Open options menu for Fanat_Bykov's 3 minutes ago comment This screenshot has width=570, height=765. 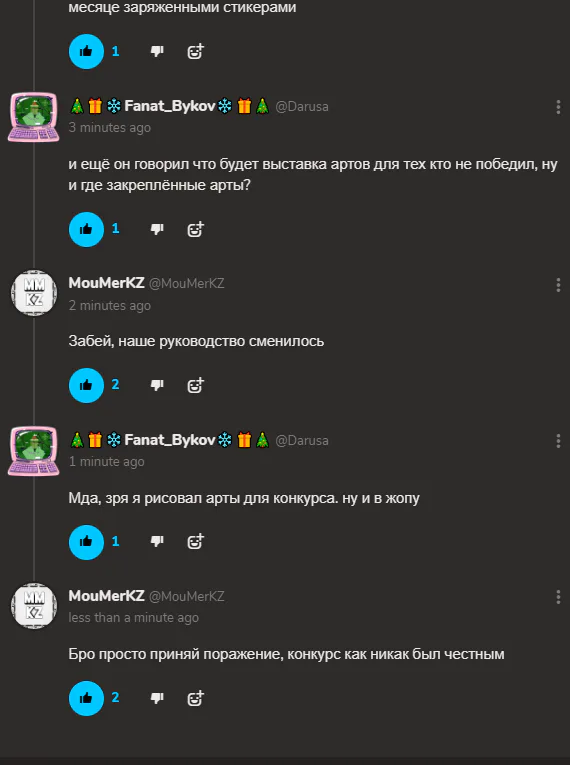(558, 107)
